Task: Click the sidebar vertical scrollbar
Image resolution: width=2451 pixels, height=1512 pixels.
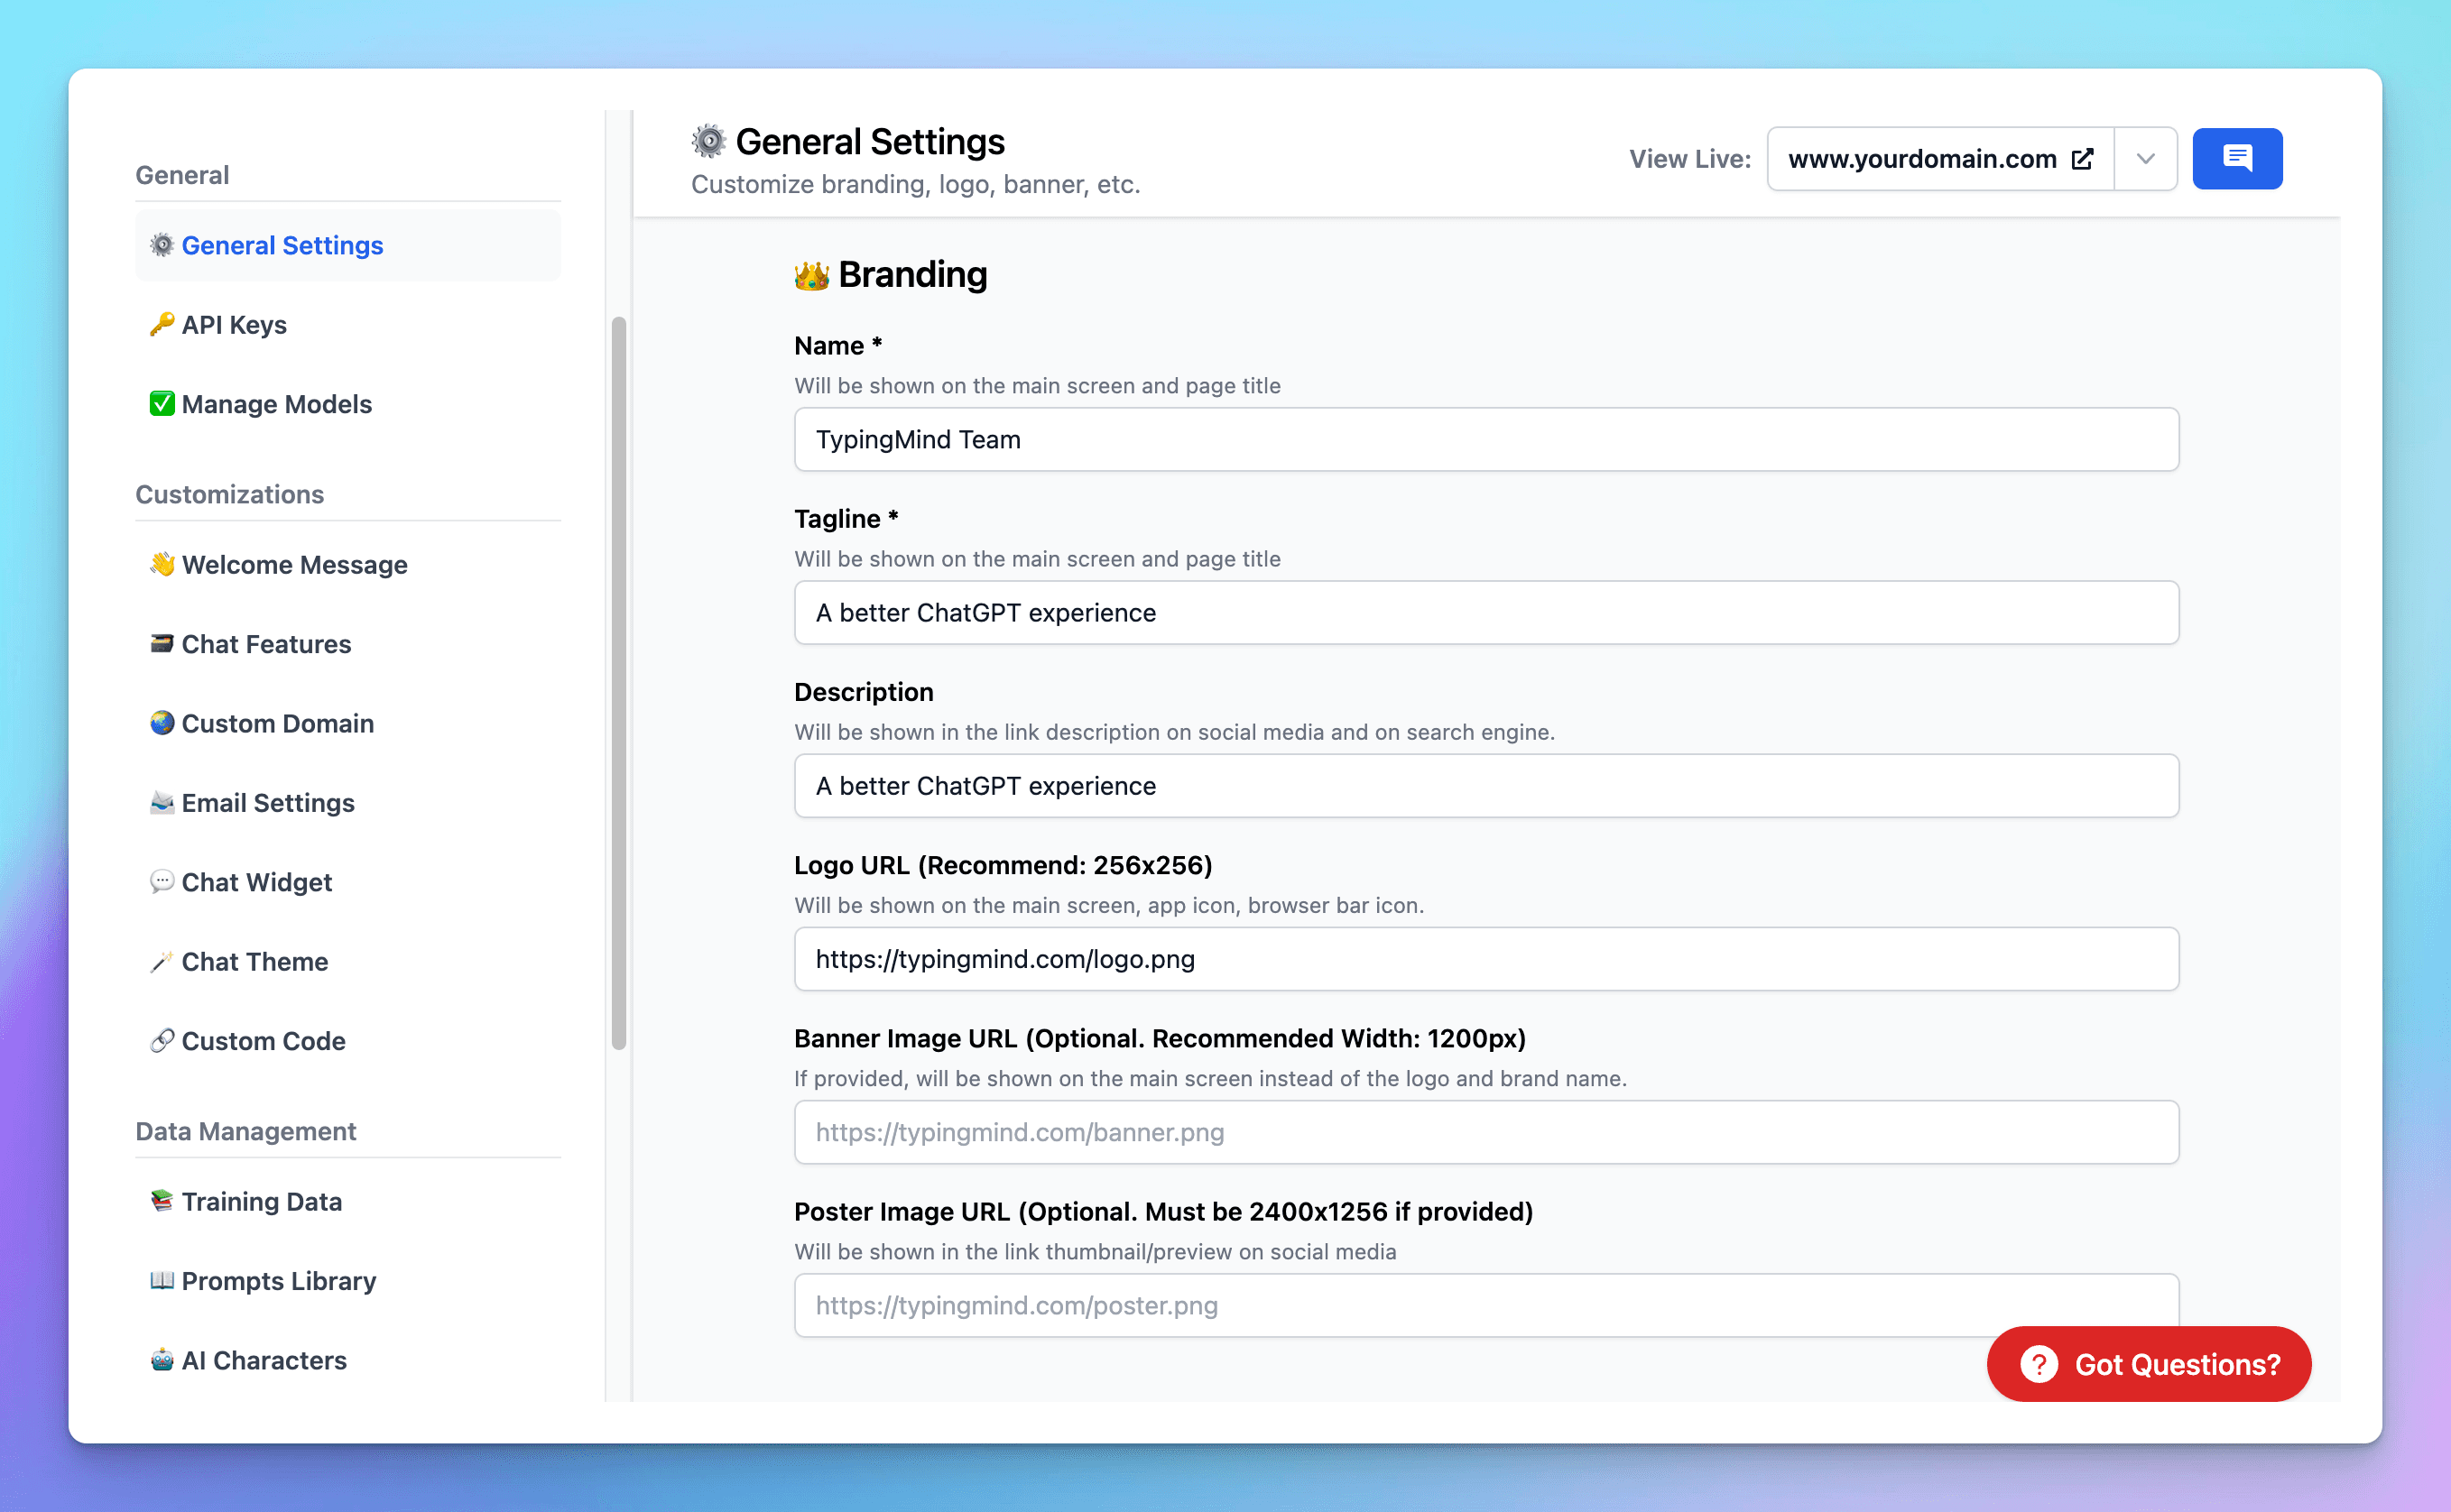Action: [x=618, y=684]
